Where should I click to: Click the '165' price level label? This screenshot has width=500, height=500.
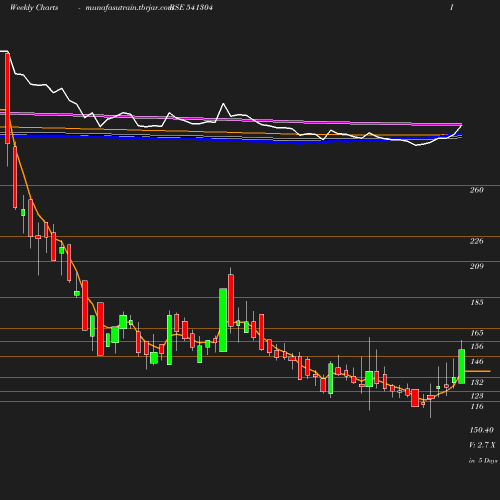pos(477,333)
